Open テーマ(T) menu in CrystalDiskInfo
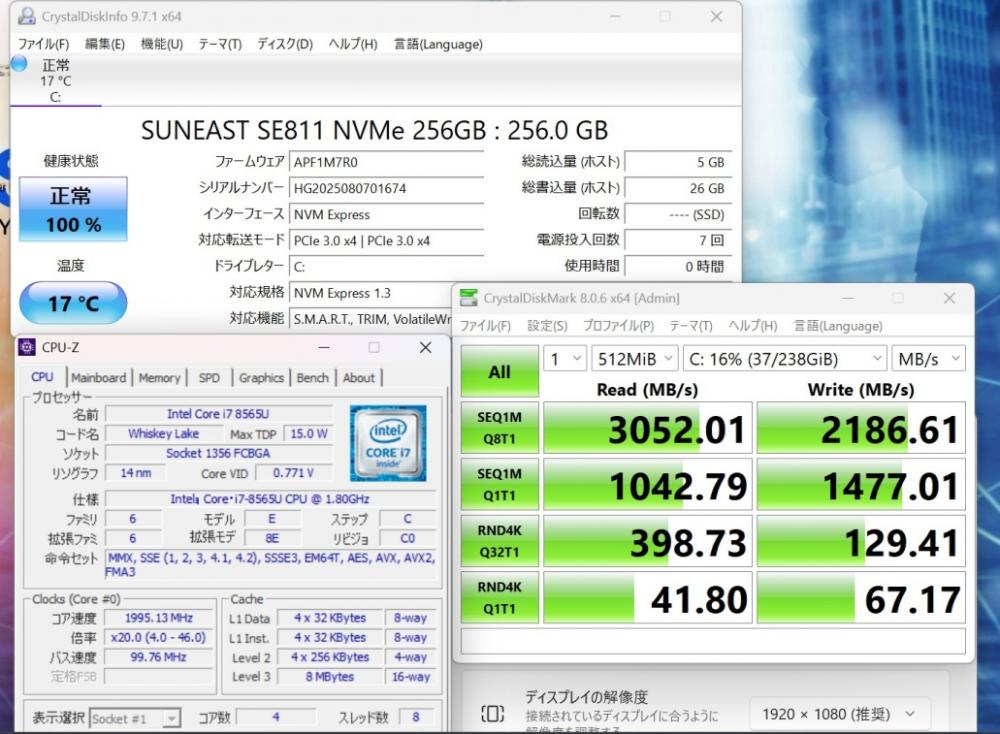 coord(220,44)
